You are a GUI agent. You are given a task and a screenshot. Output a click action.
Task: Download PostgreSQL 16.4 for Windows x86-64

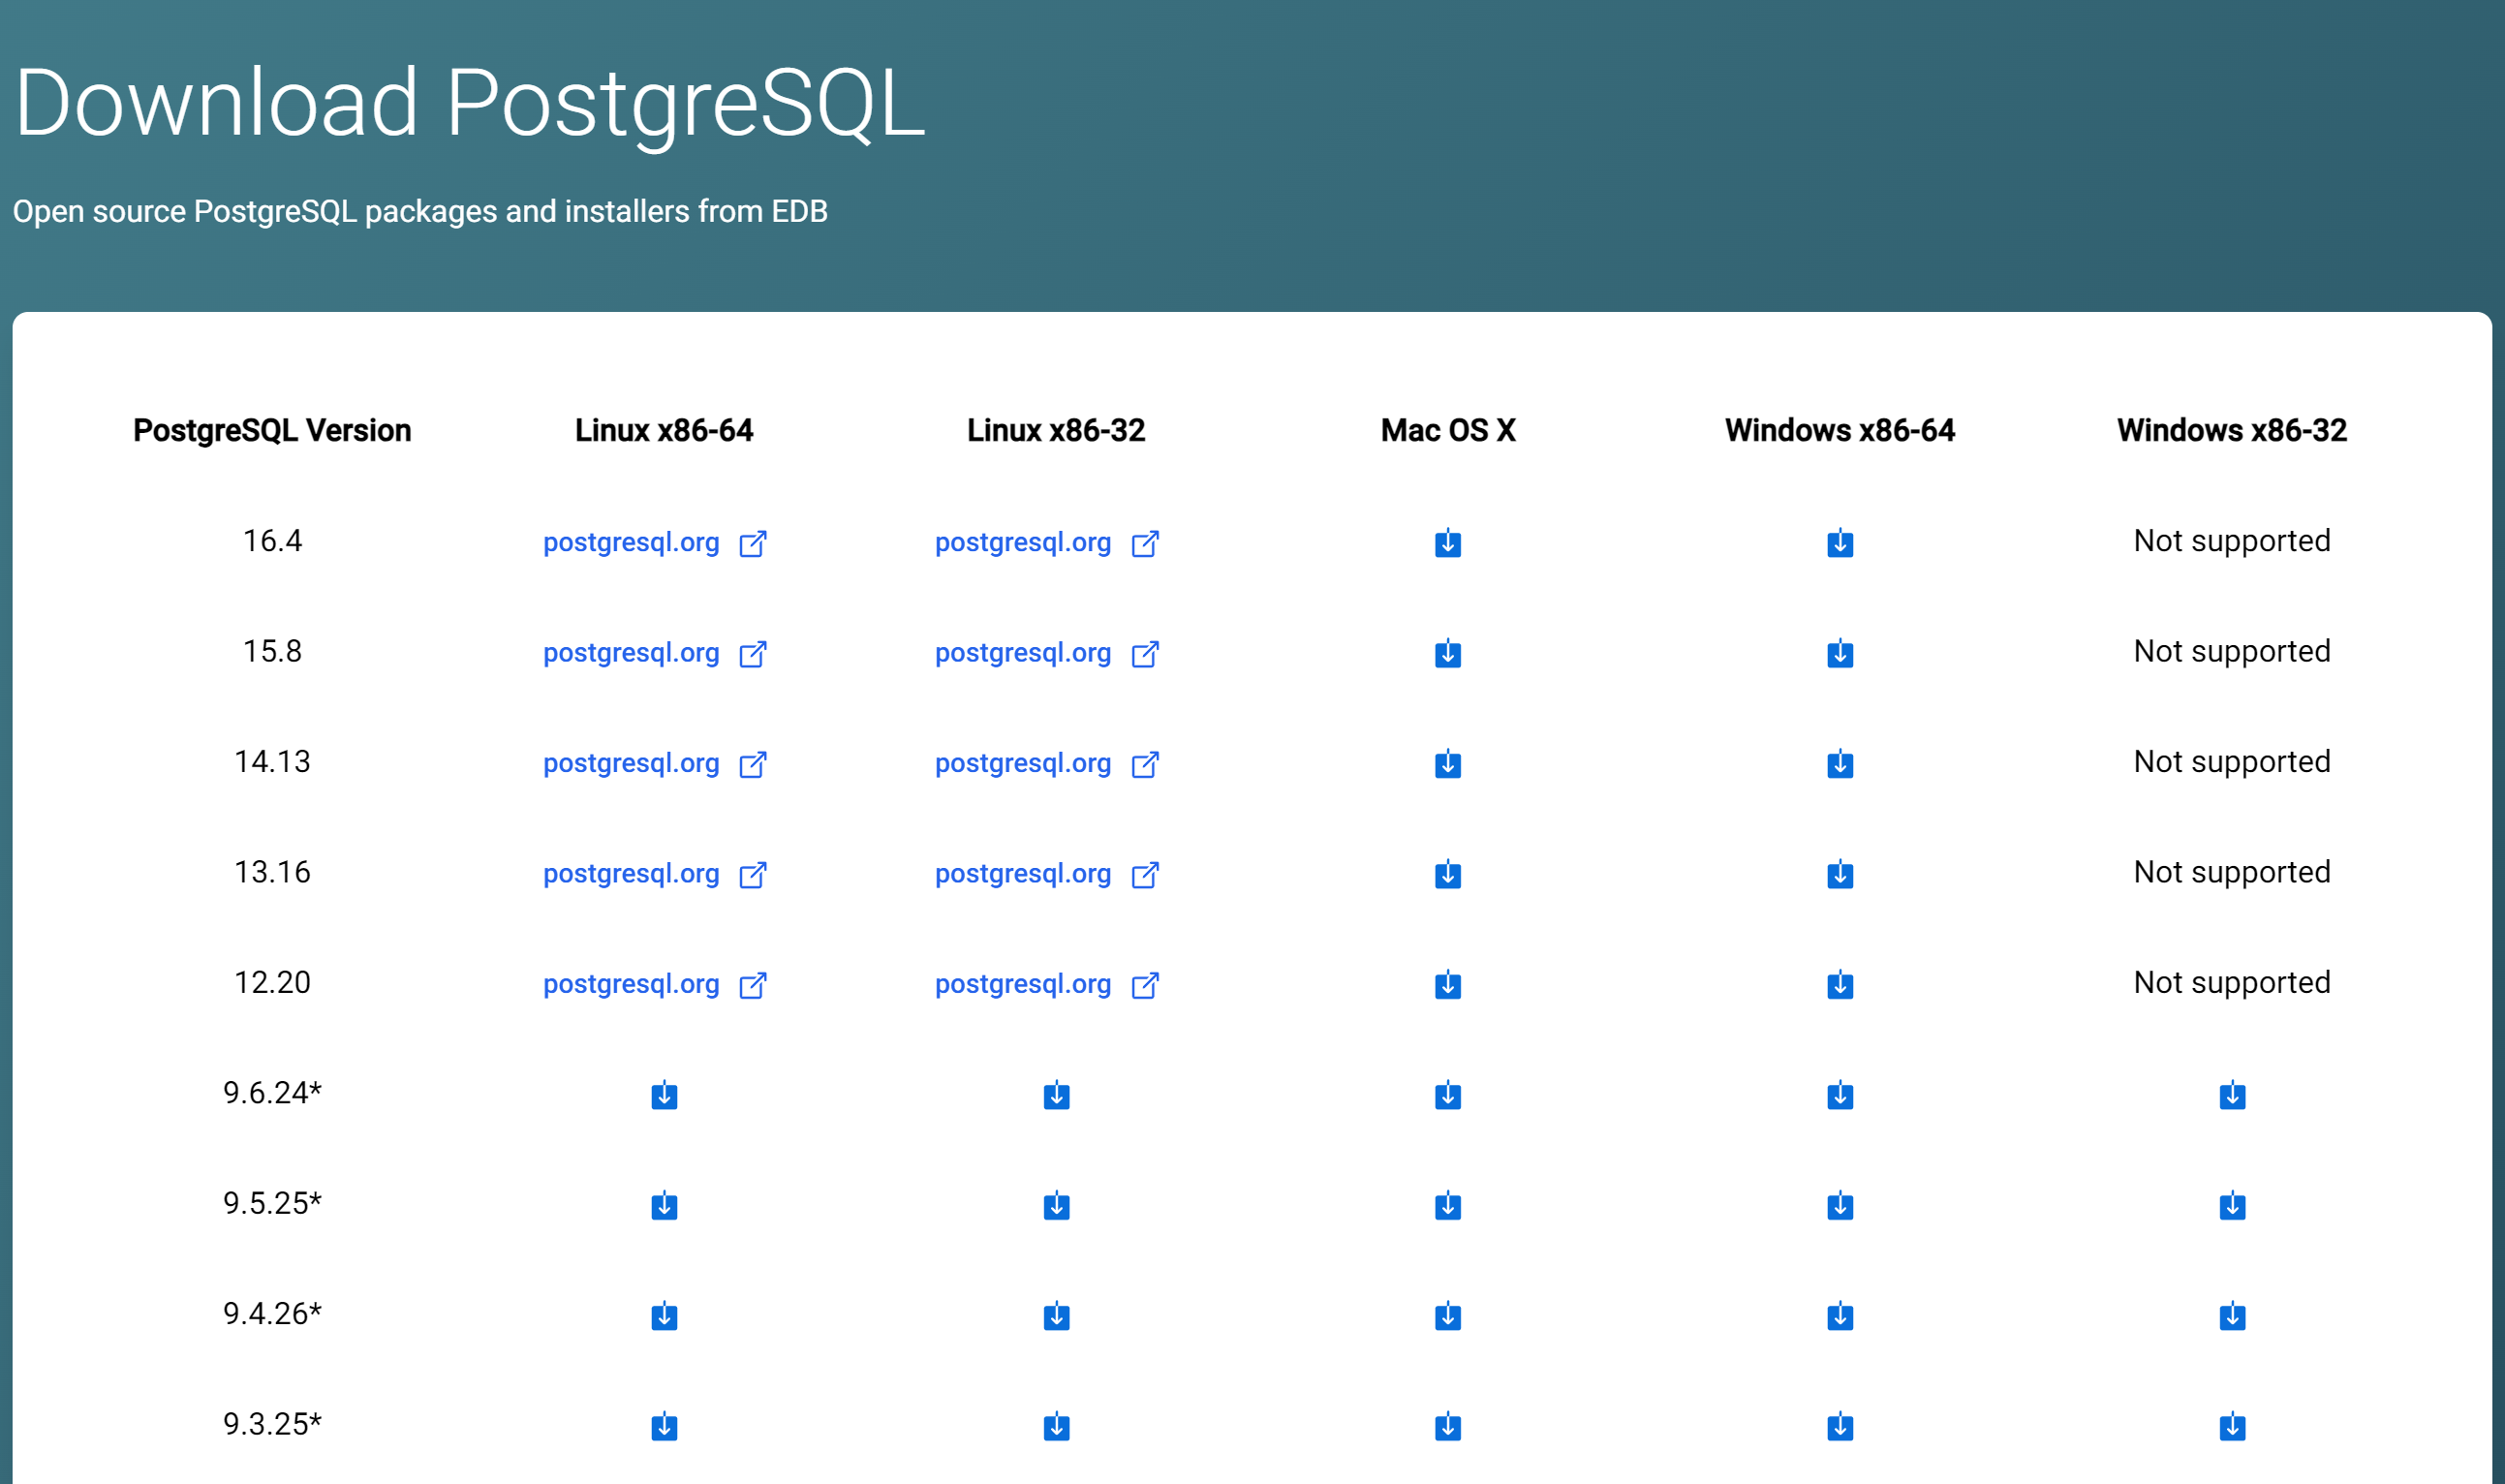(x=1839, y=543)
